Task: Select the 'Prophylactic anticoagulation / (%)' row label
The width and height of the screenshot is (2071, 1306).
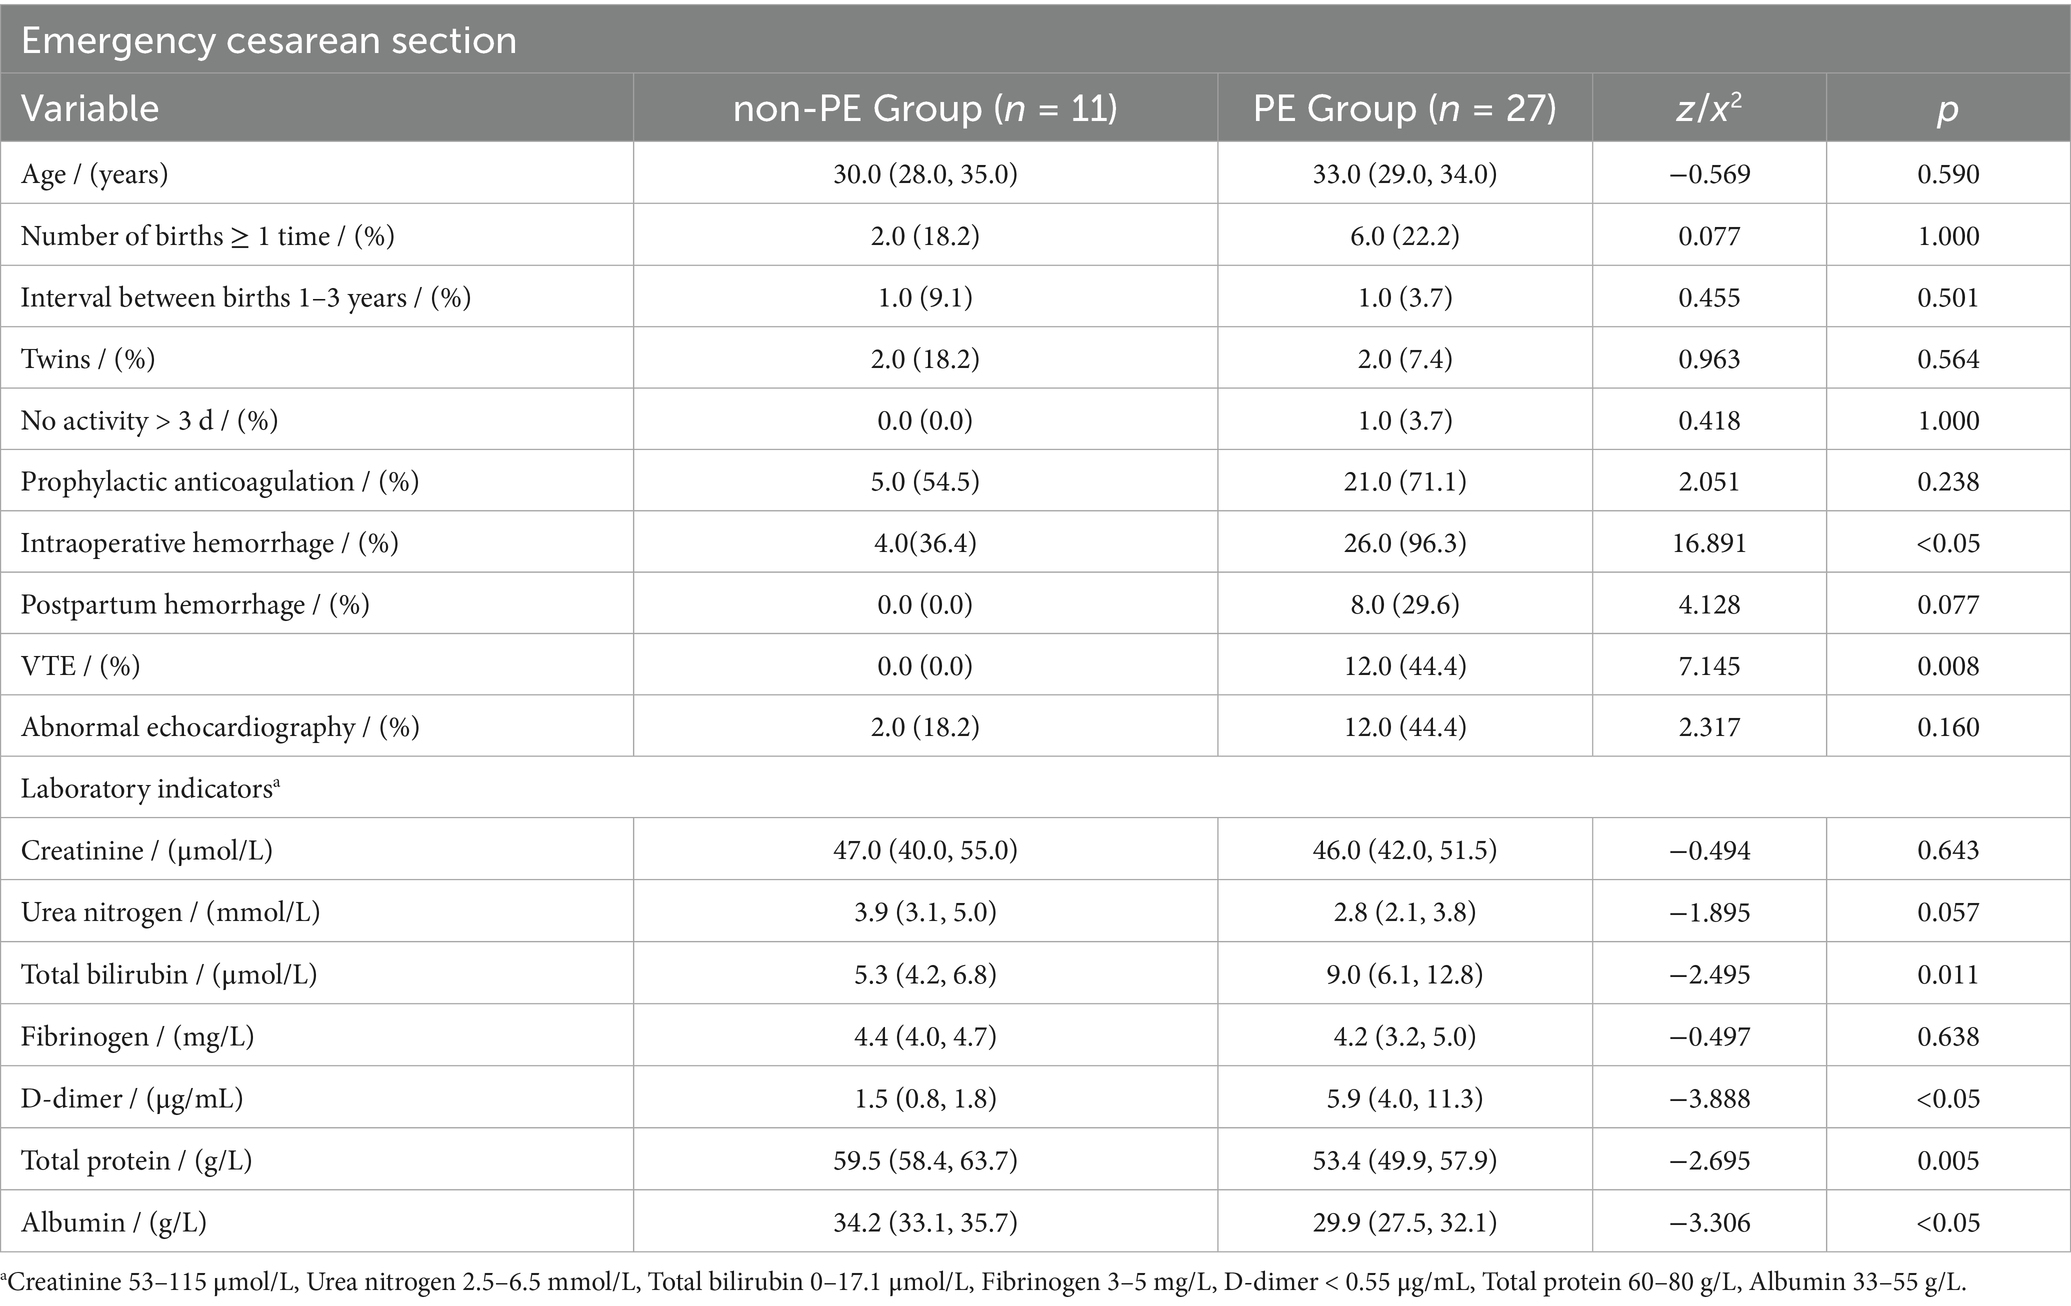Action: click(220, 482)
